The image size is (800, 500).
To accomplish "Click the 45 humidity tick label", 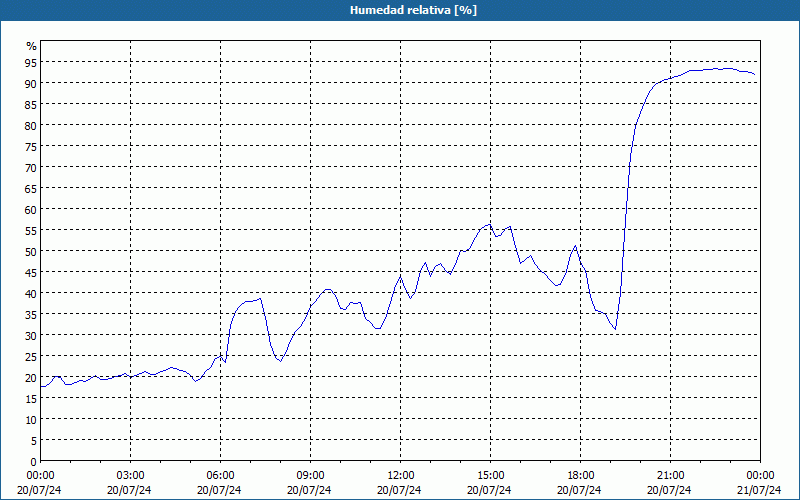I will (x=31, y=272).
